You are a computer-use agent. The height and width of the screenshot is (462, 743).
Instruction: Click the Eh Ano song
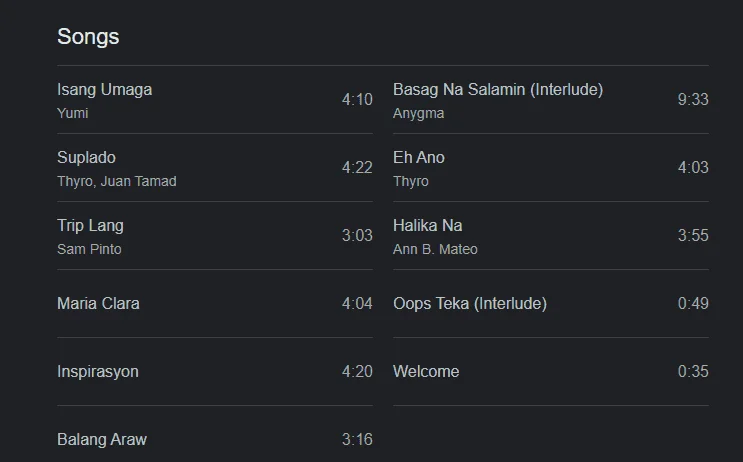(x=551, y=168)
